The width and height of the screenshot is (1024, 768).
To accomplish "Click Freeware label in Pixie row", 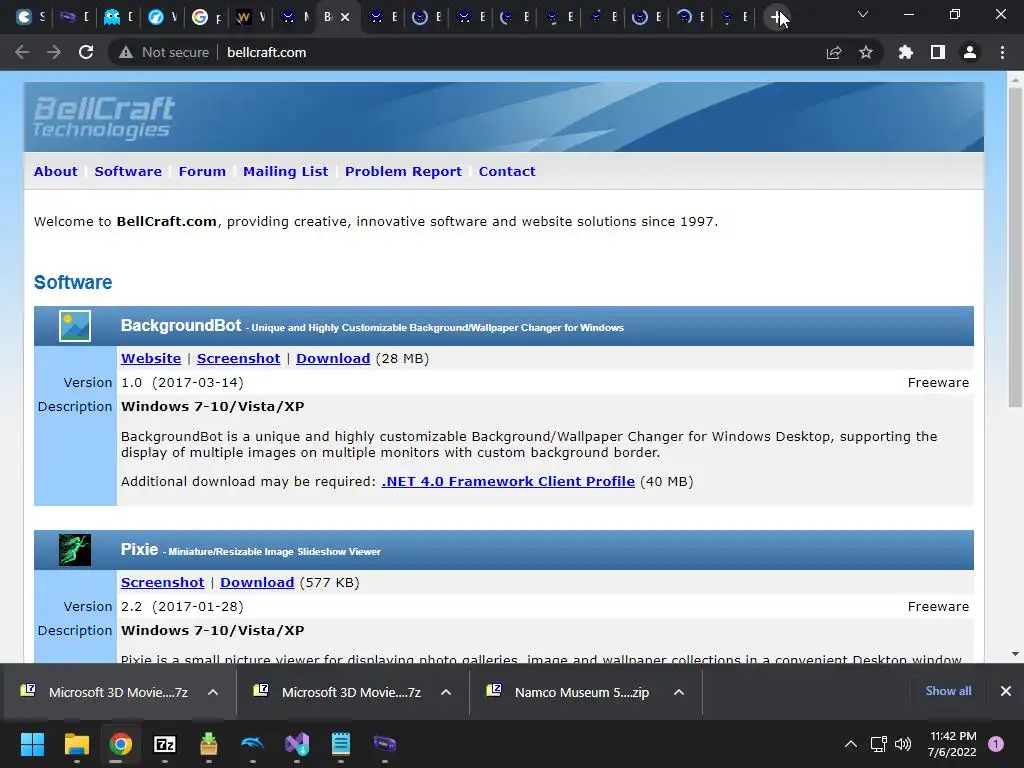I will (x=938, y=607).
